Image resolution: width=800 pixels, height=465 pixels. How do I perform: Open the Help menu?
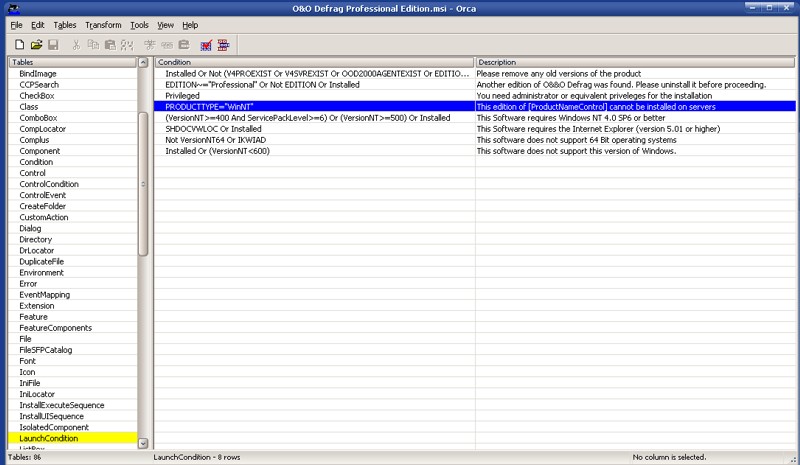pos(190,25)
